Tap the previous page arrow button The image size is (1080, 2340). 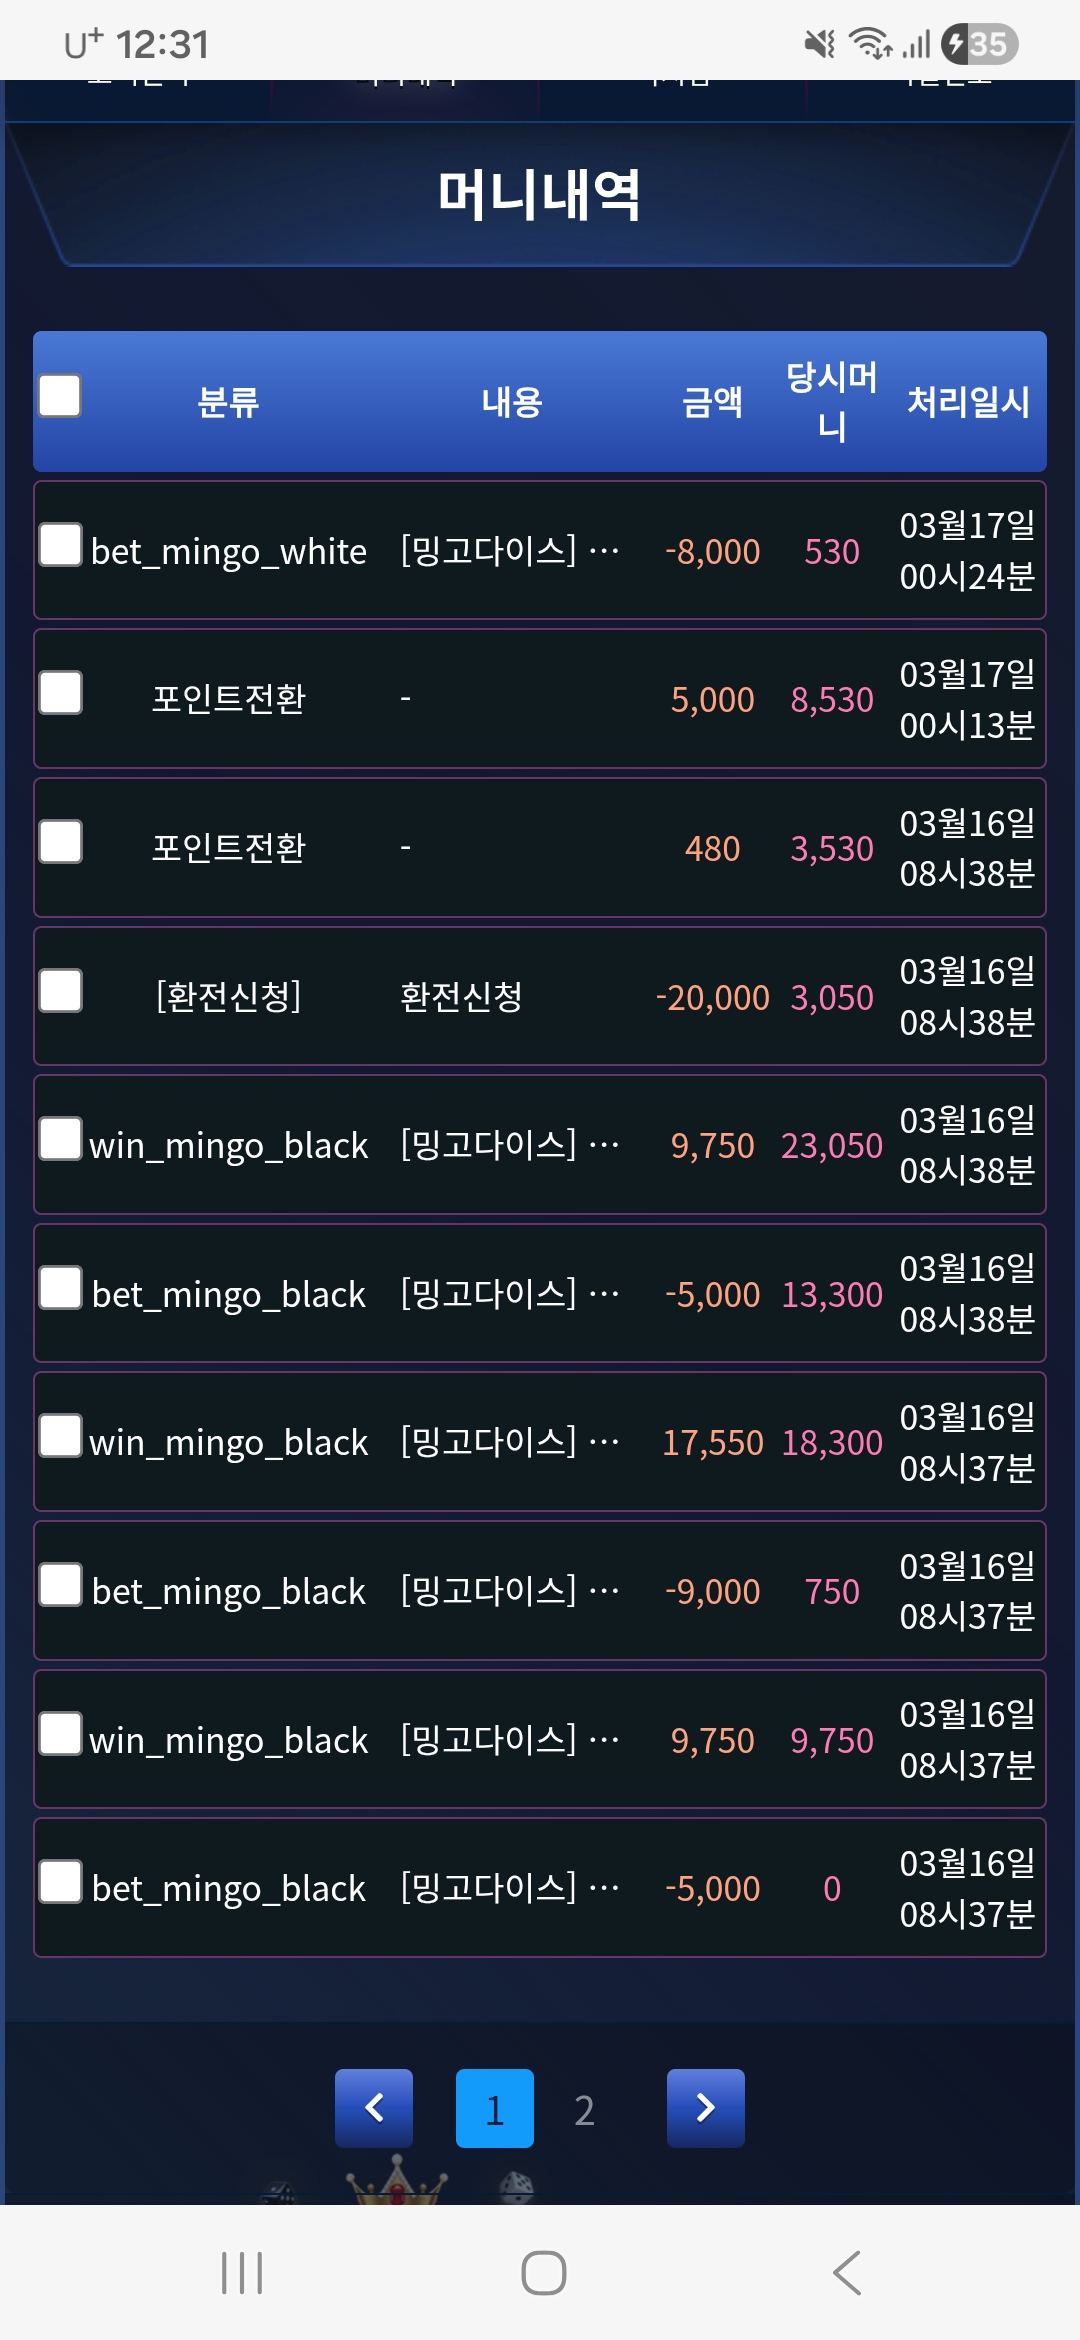374,2108
